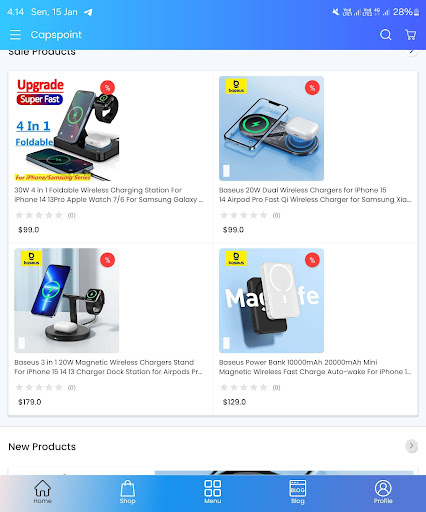
Task: Expand New Products with chevron arrow
Action: [x=411, y=446]
